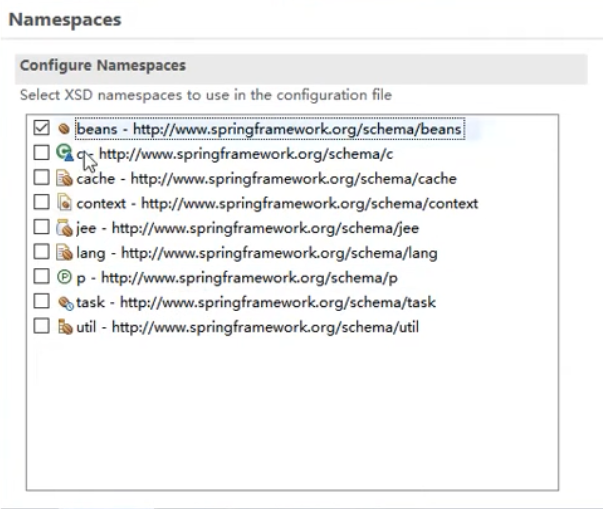This screenshot has width=603, height=509.
Task: Click the p namespace circled-P icon
Action: point(64,277)
